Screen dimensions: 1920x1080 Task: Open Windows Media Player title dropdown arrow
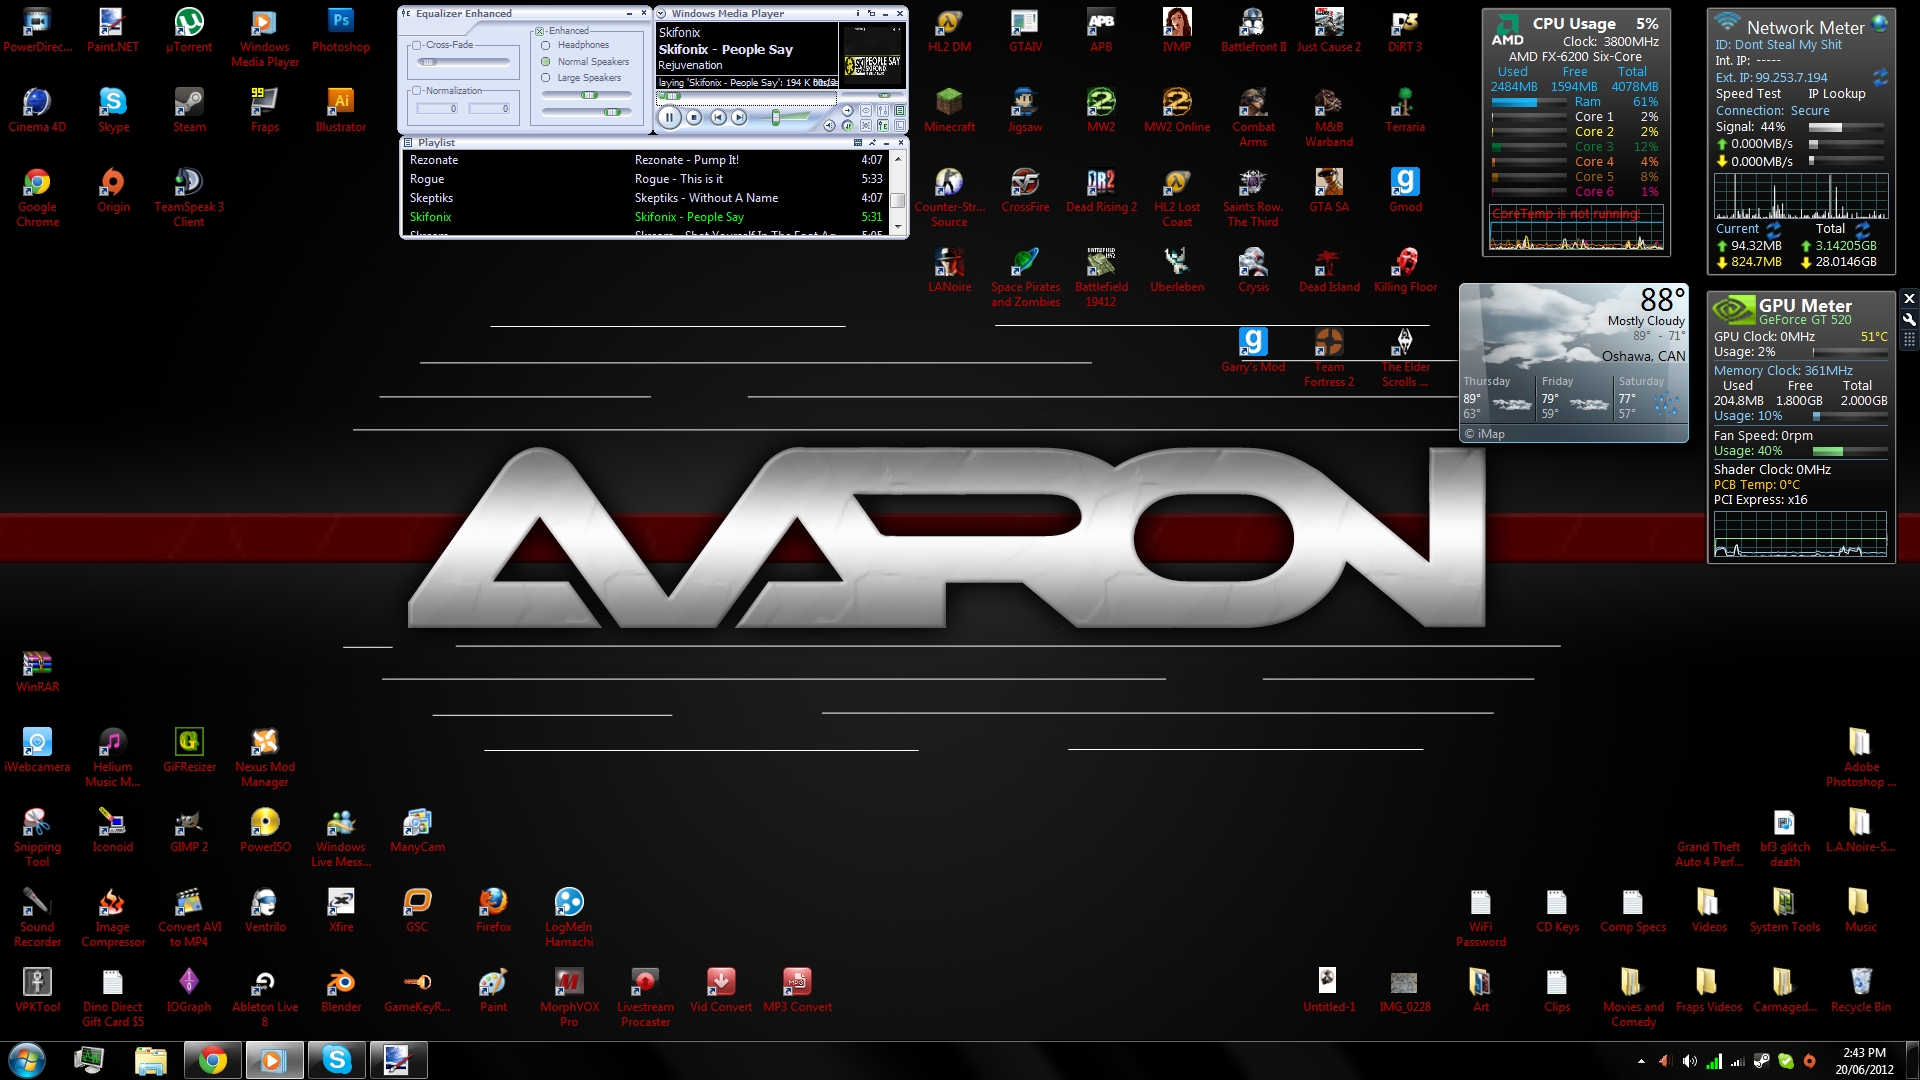661,14
